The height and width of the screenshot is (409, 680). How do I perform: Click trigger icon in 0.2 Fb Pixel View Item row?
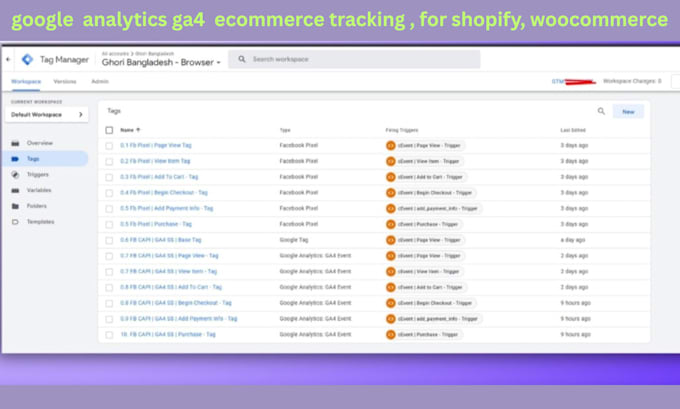coord(391,161)
